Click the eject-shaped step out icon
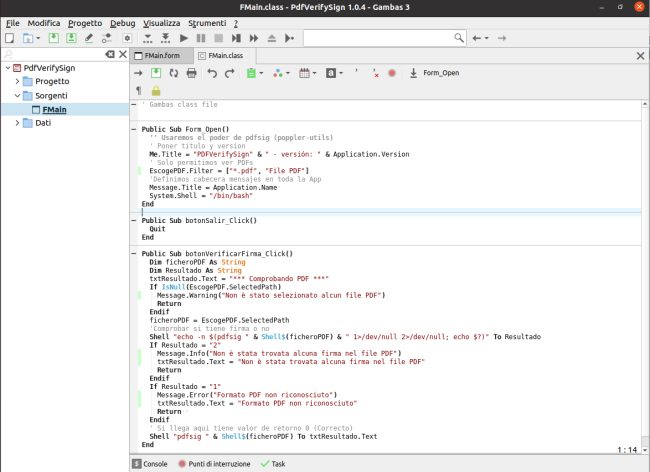 272,38
